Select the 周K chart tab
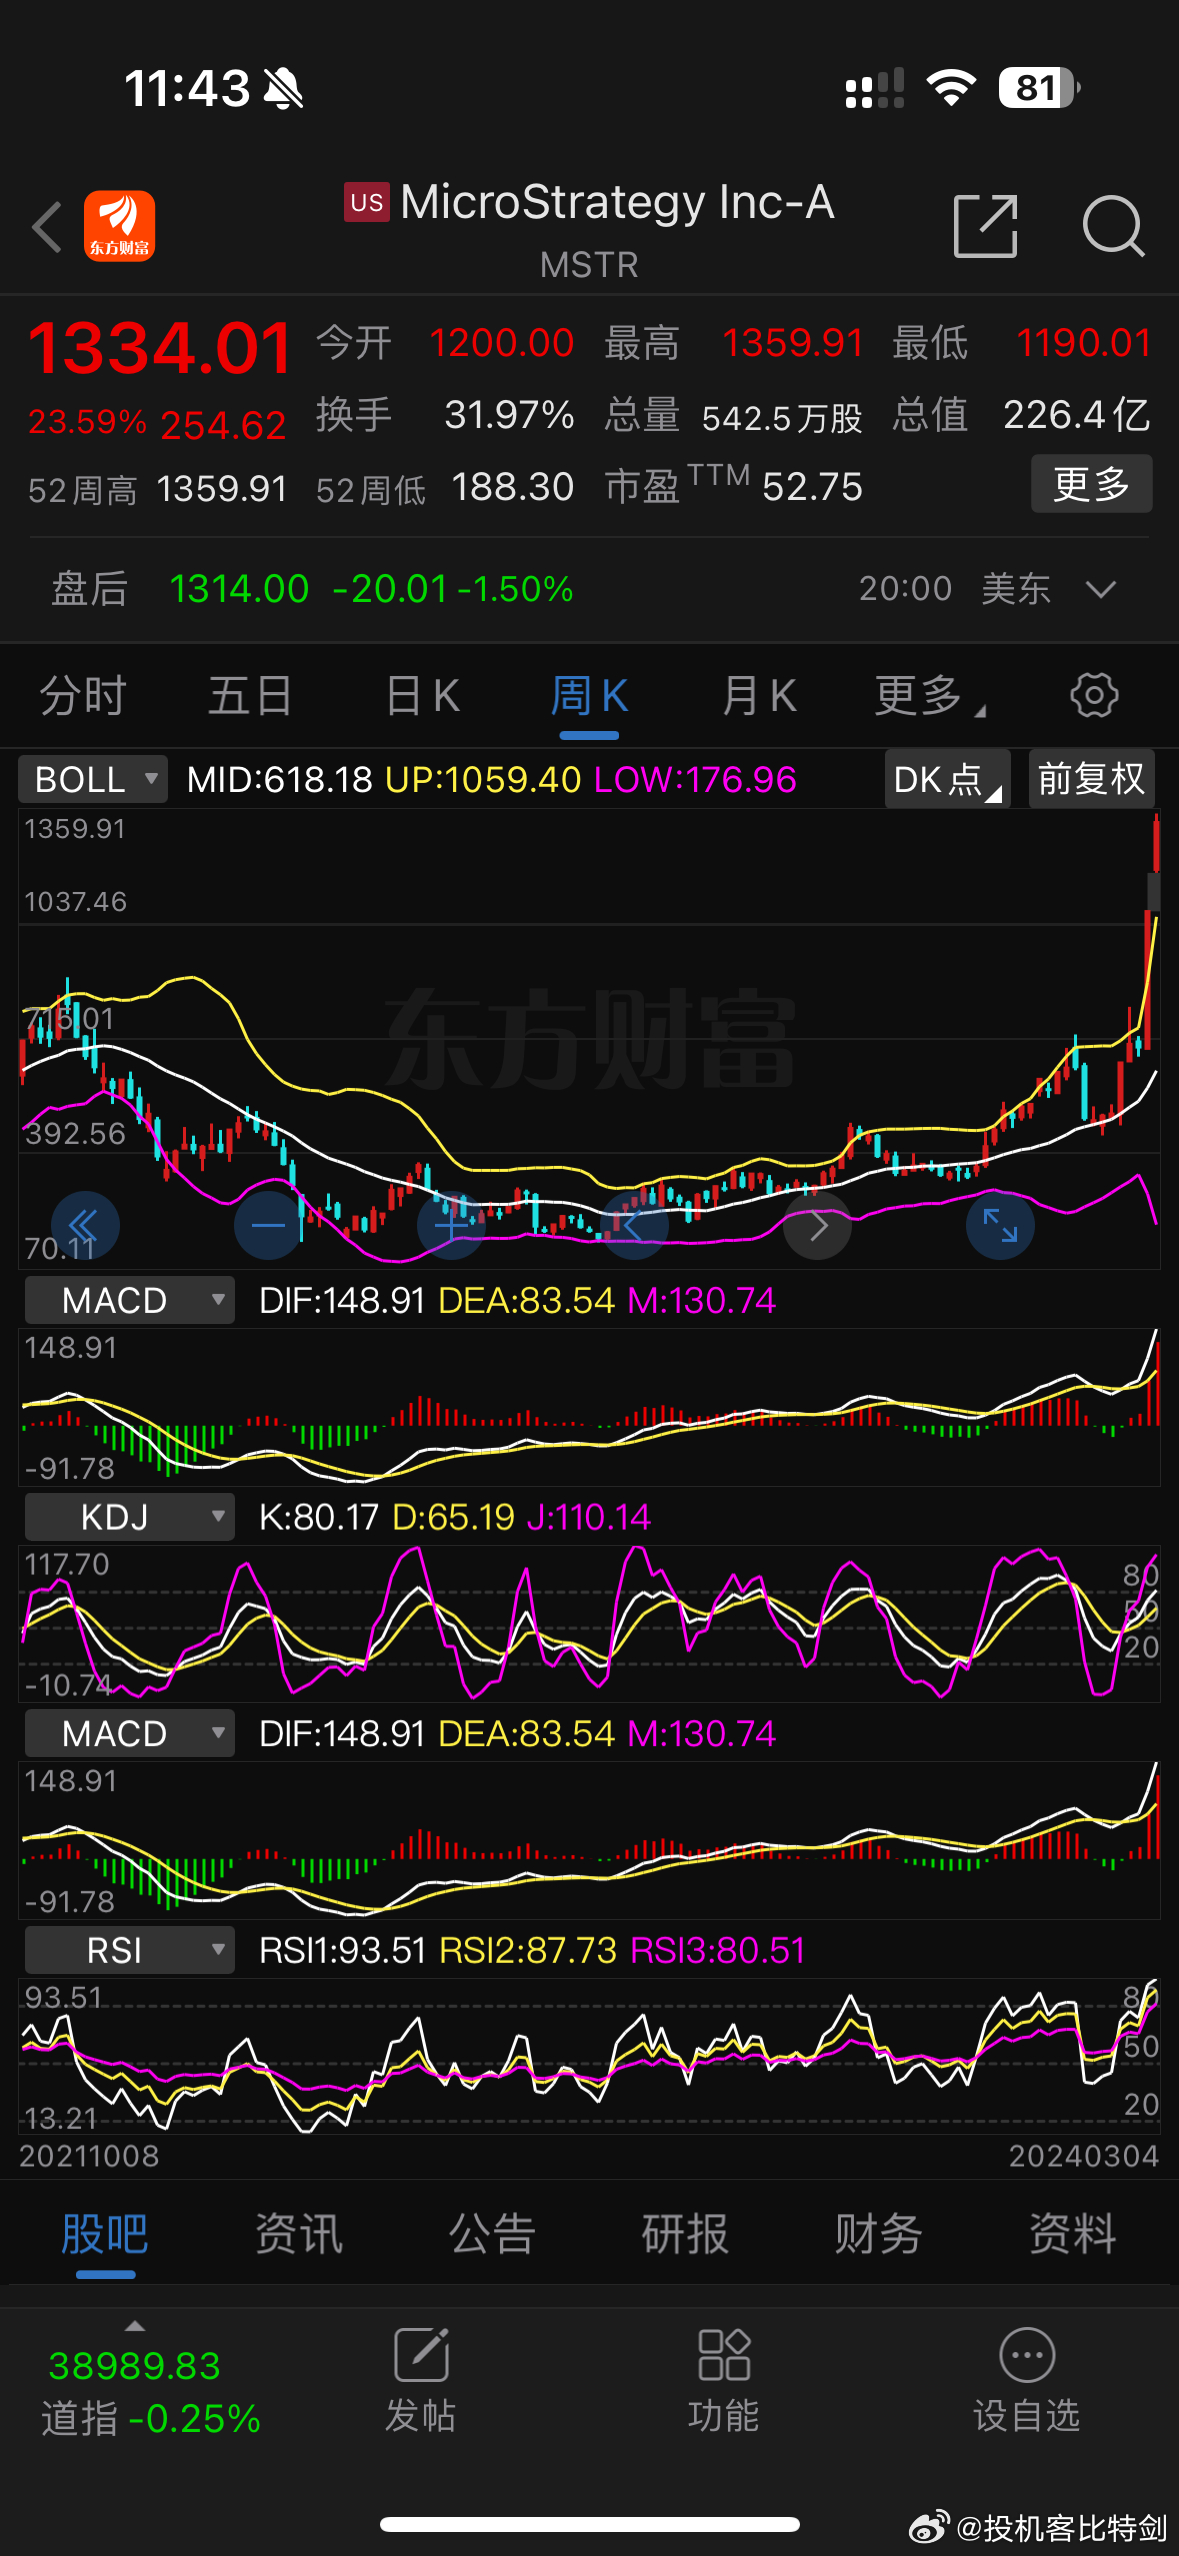The image size is (1179, 2556). (589, 695)
